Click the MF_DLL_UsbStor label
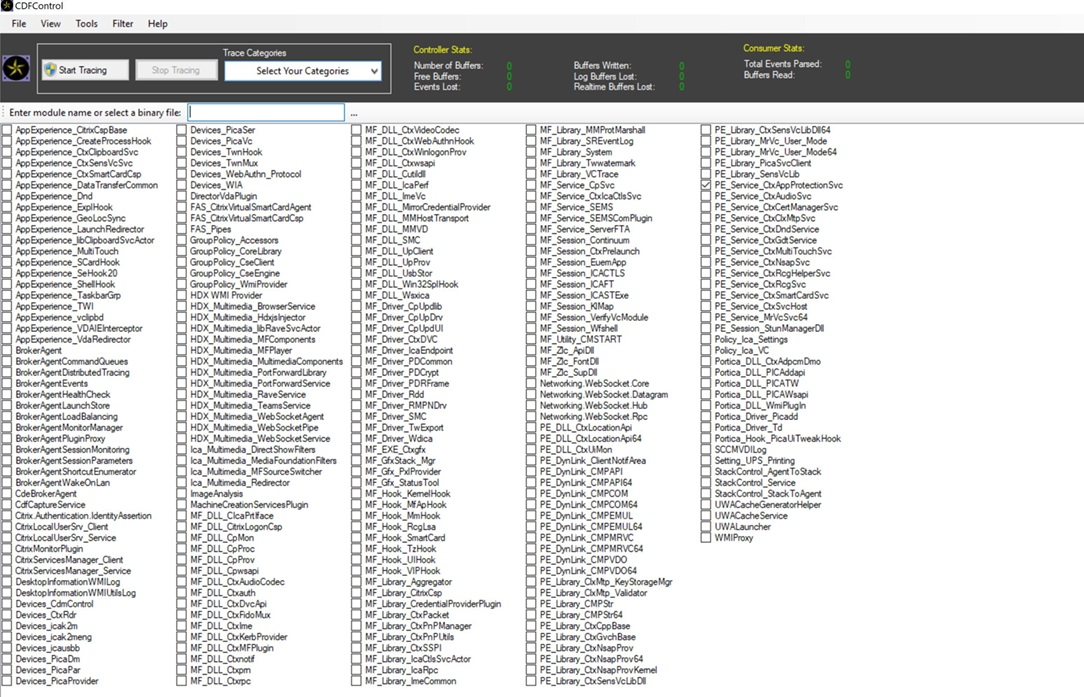The height and width of the screenshot is (697, 1084). coord(399,273)
